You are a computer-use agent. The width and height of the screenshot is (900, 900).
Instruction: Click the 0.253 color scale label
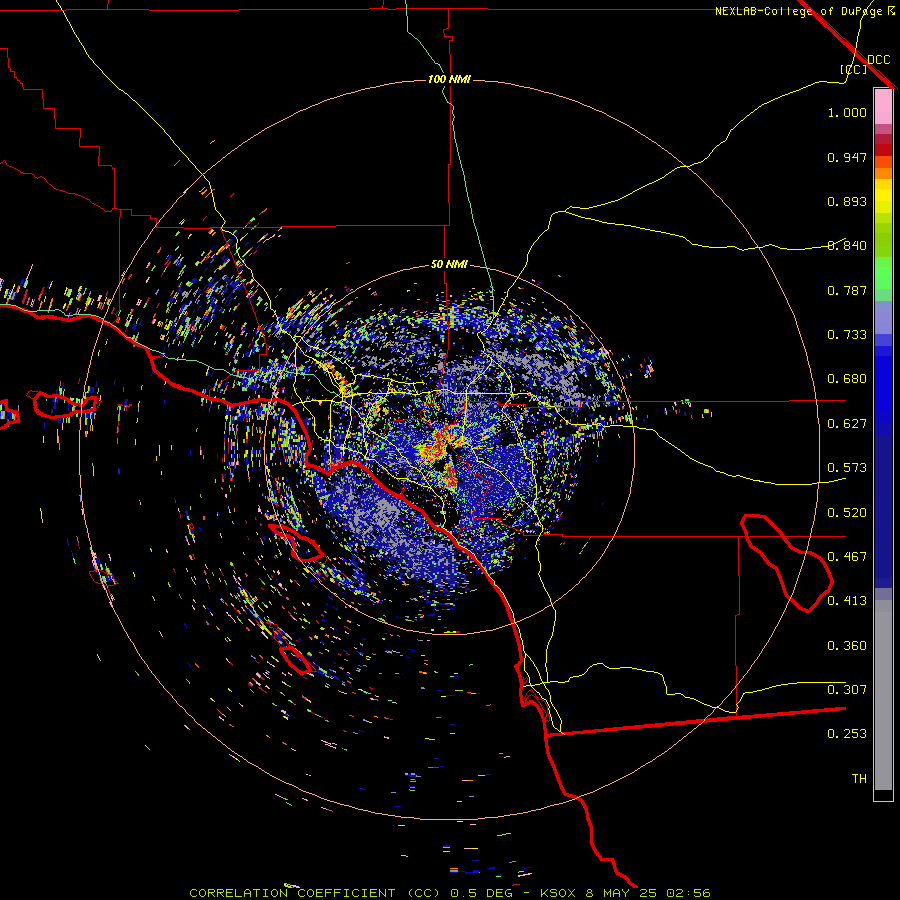[847, 734]
